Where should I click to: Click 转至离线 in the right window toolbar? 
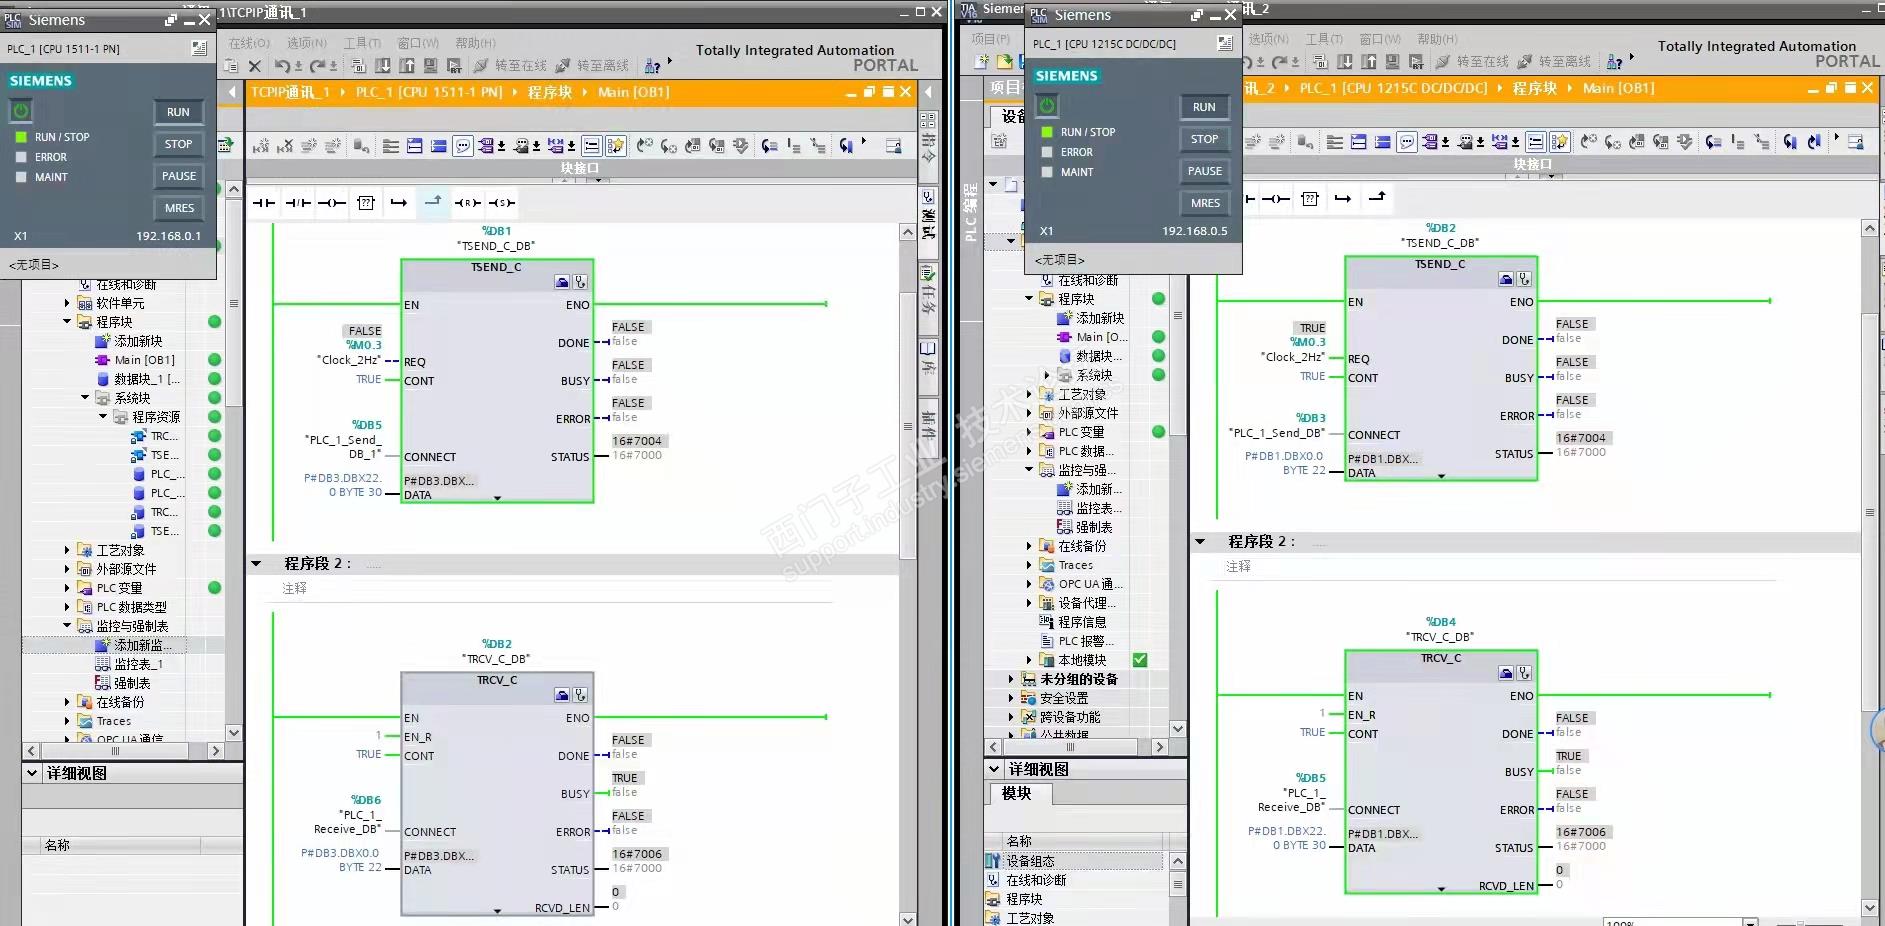coord(1554,62)
